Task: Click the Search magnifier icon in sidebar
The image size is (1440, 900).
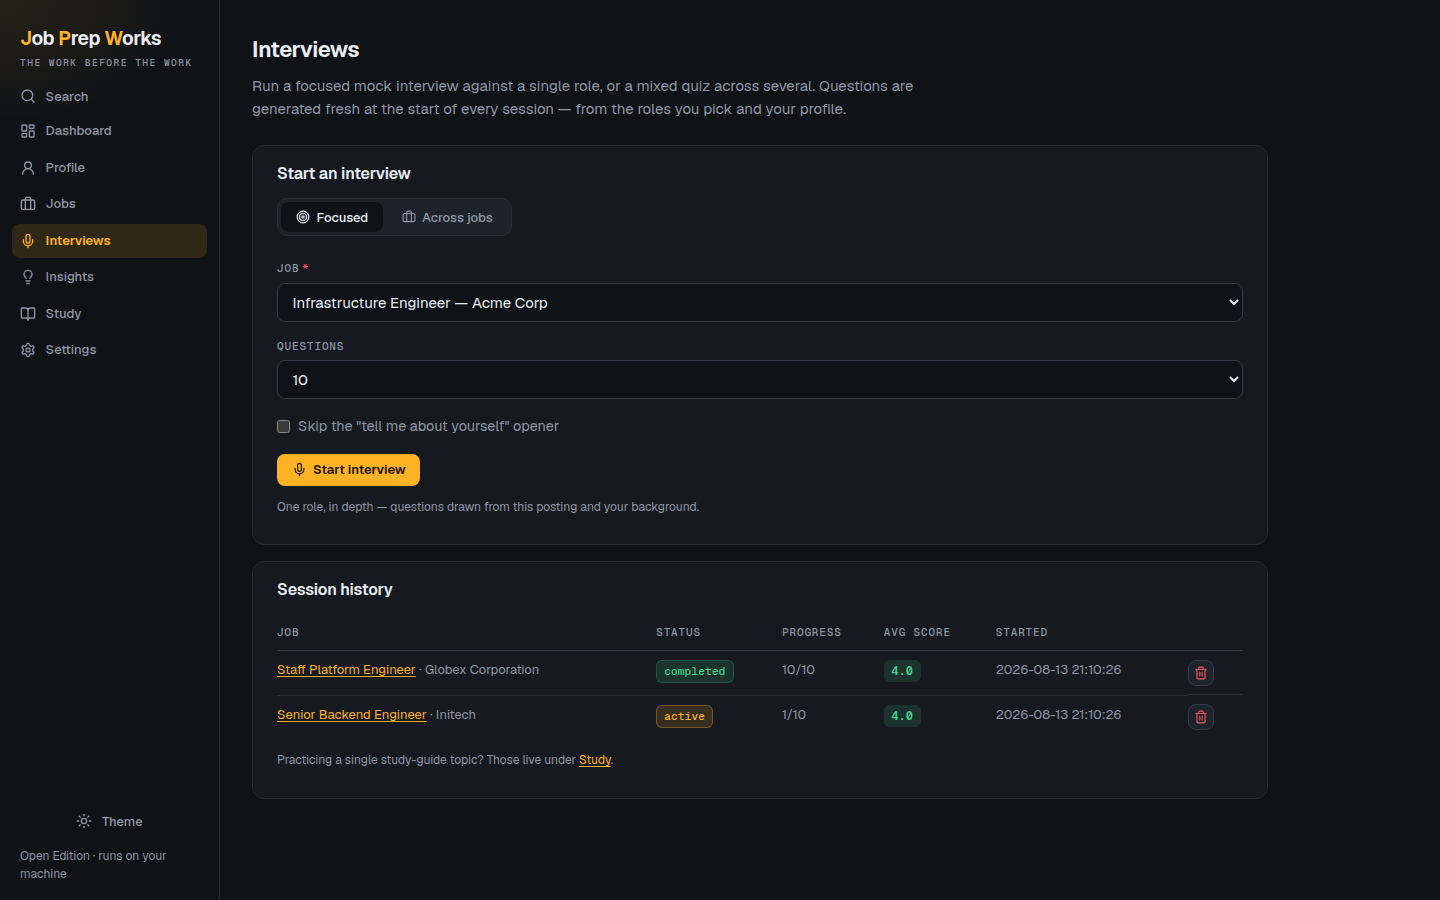Action: (x=28, y=97)
